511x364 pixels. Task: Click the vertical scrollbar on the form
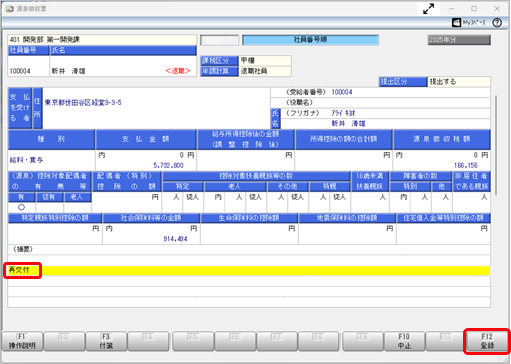click(496, 145)
